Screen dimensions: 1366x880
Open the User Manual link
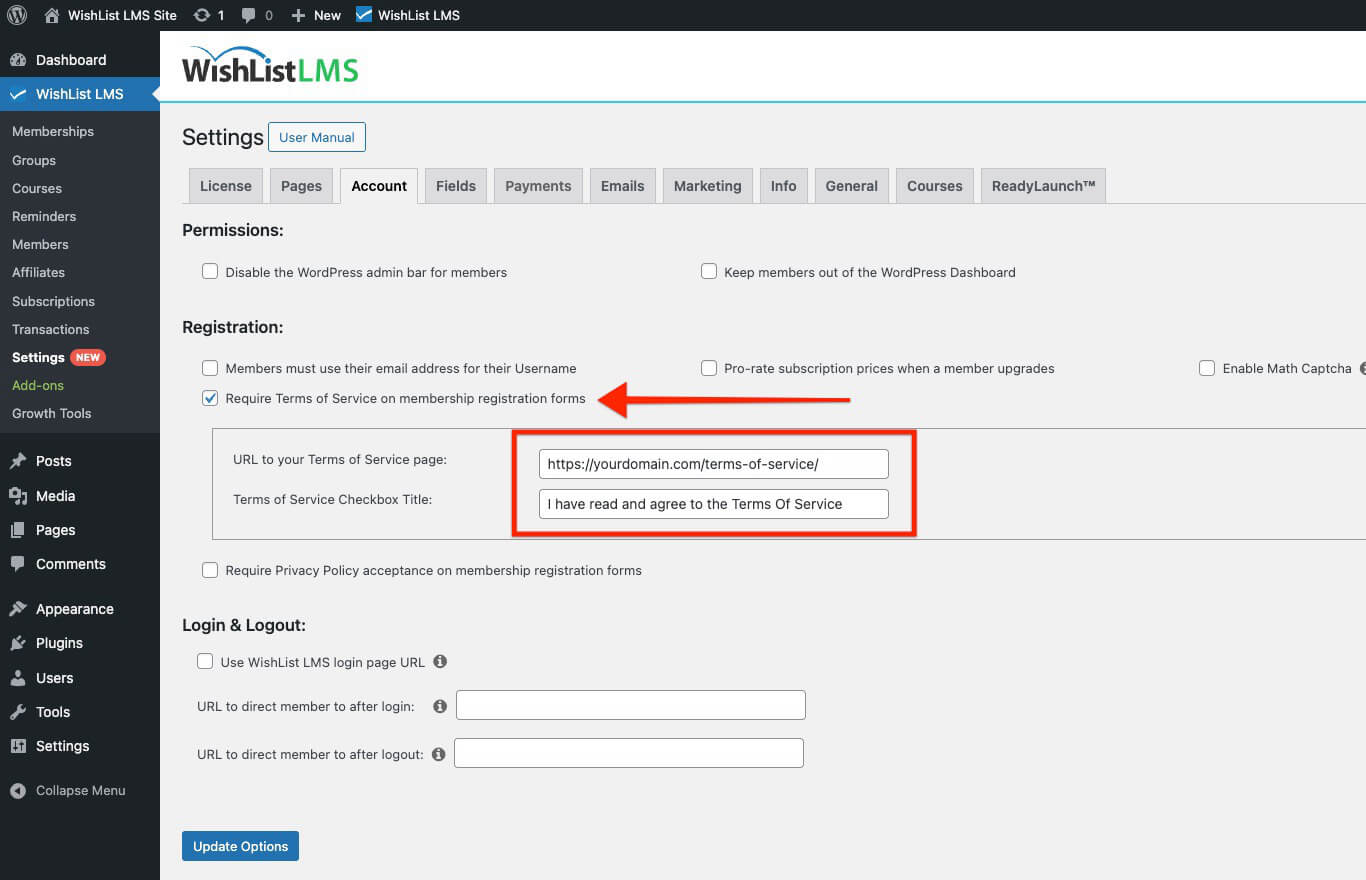point(317,137)
